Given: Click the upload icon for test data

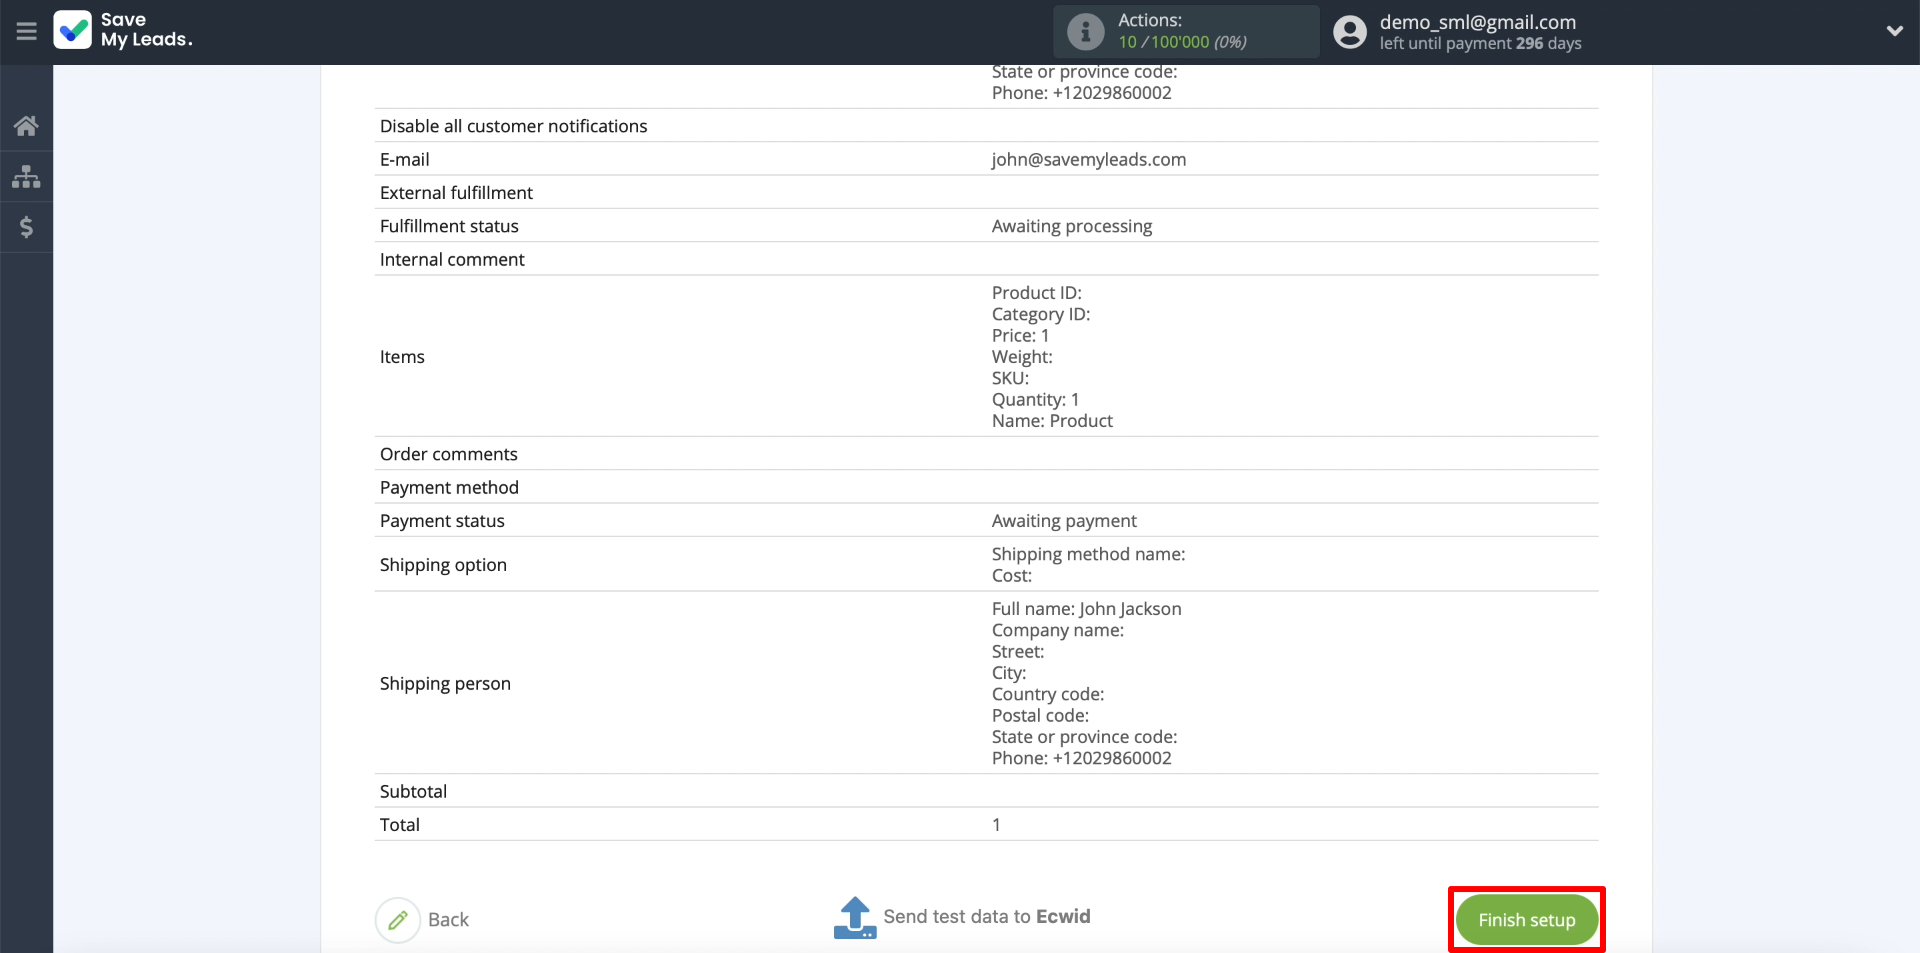Looking at the screenshot, I should coord(855,917).
